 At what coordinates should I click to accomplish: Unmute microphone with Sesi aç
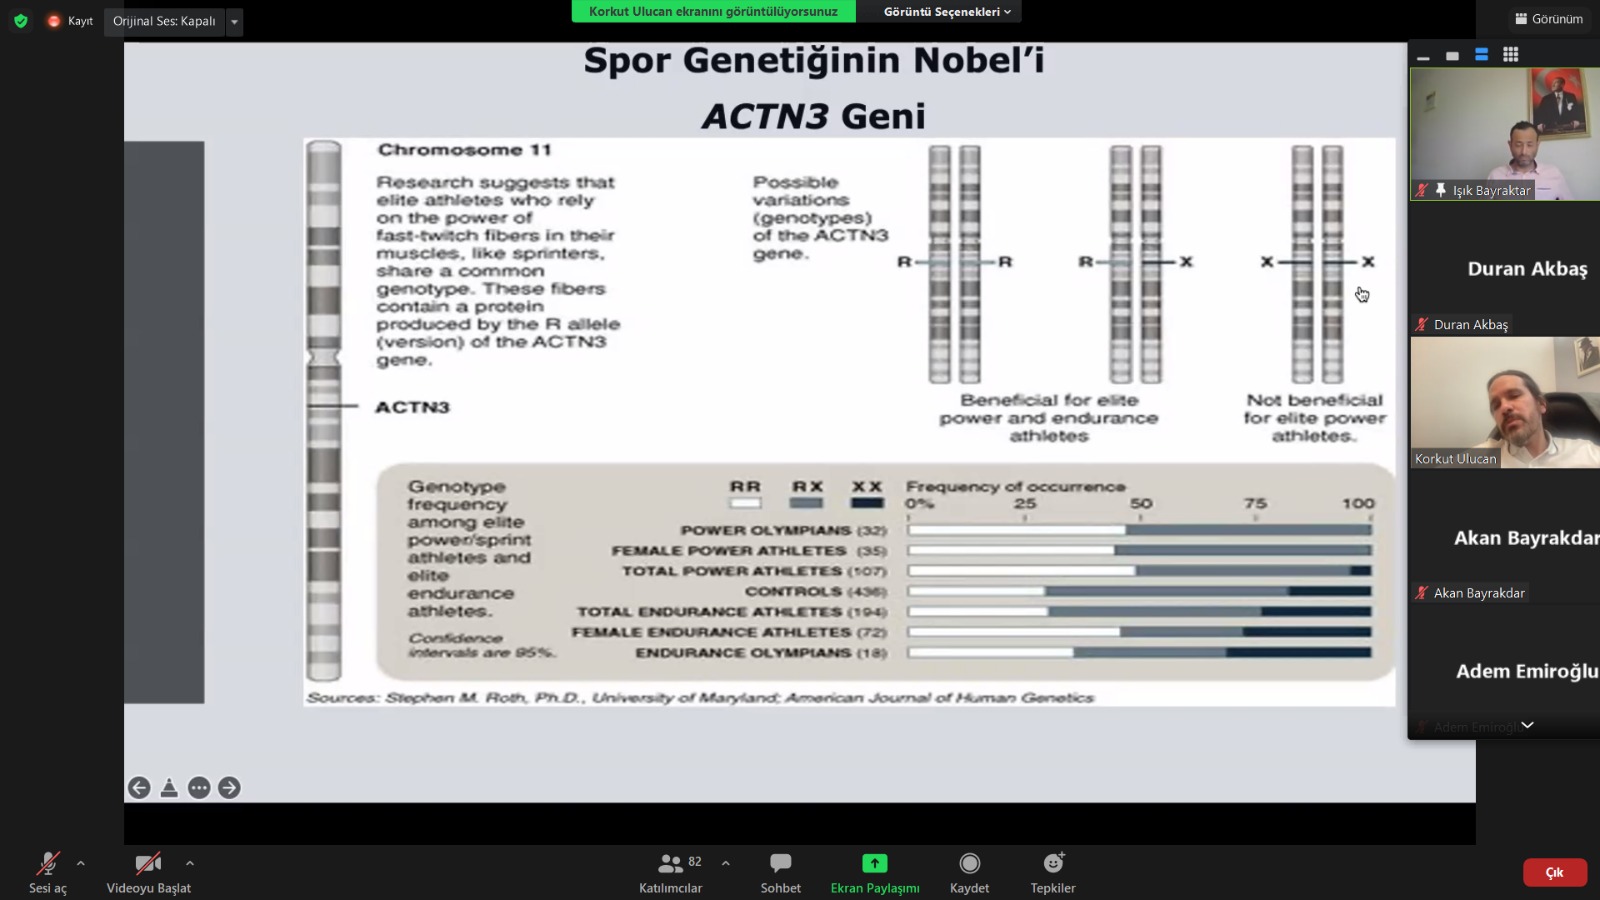click(x=47, y=871)
